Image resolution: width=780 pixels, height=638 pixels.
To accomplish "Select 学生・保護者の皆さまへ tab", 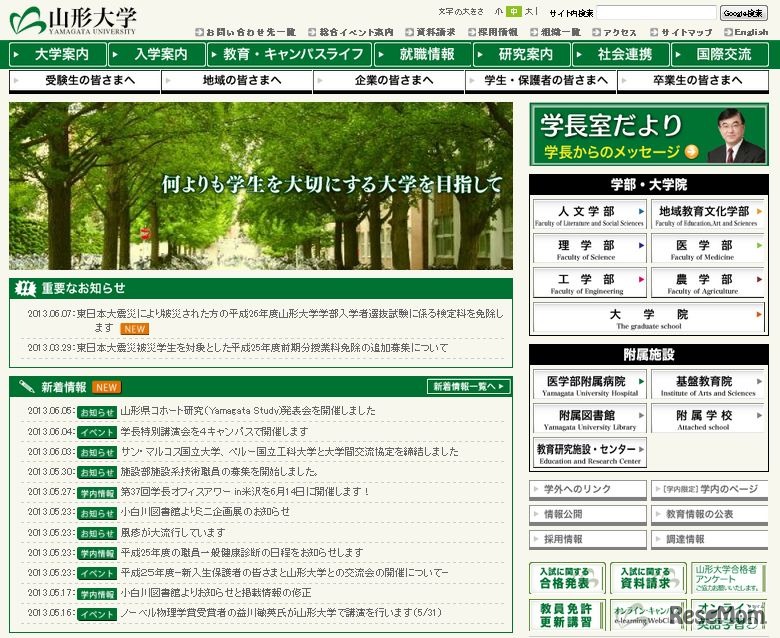I will 541,81.
